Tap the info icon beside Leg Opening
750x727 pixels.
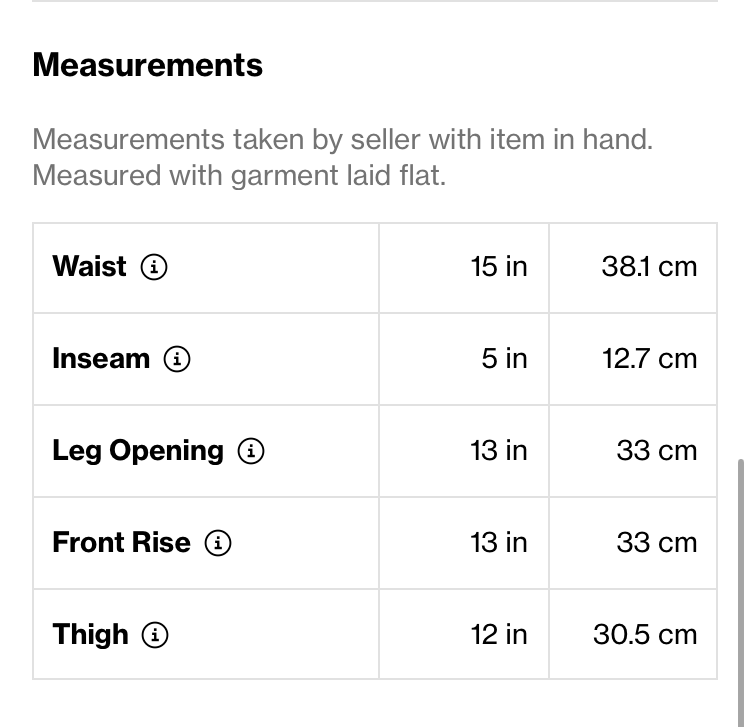pyautogui.click(x=251, y=451)
